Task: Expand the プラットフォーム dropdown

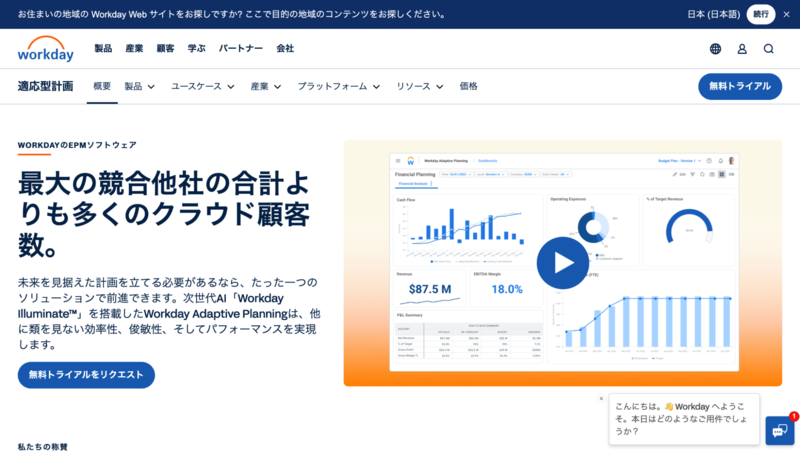Action: [x=339, y=86]
